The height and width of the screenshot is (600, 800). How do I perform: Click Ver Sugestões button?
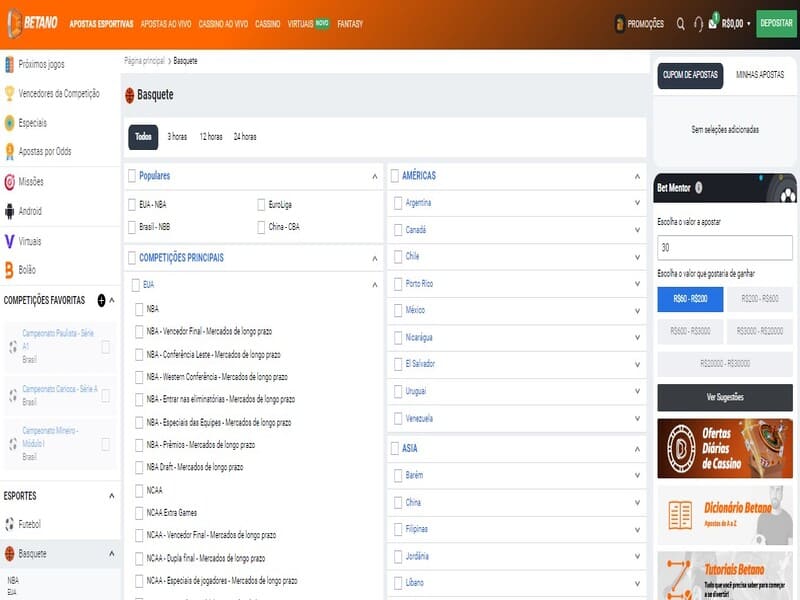pyautogui.click(x=725, y=397)
